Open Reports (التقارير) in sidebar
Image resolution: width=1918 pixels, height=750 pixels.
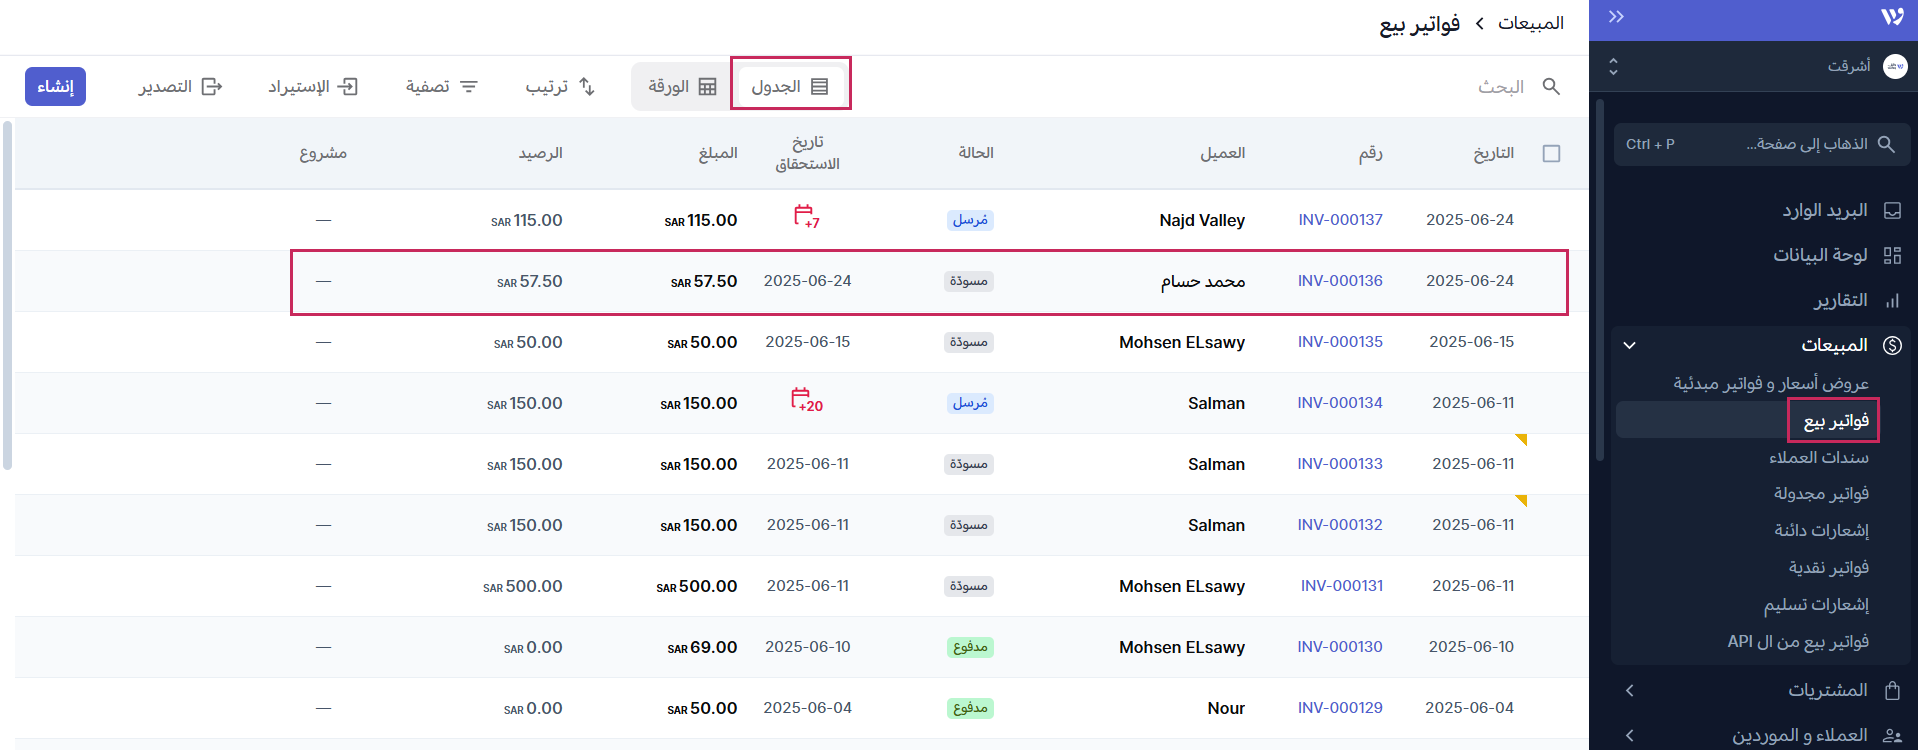tap(1840, 301)
